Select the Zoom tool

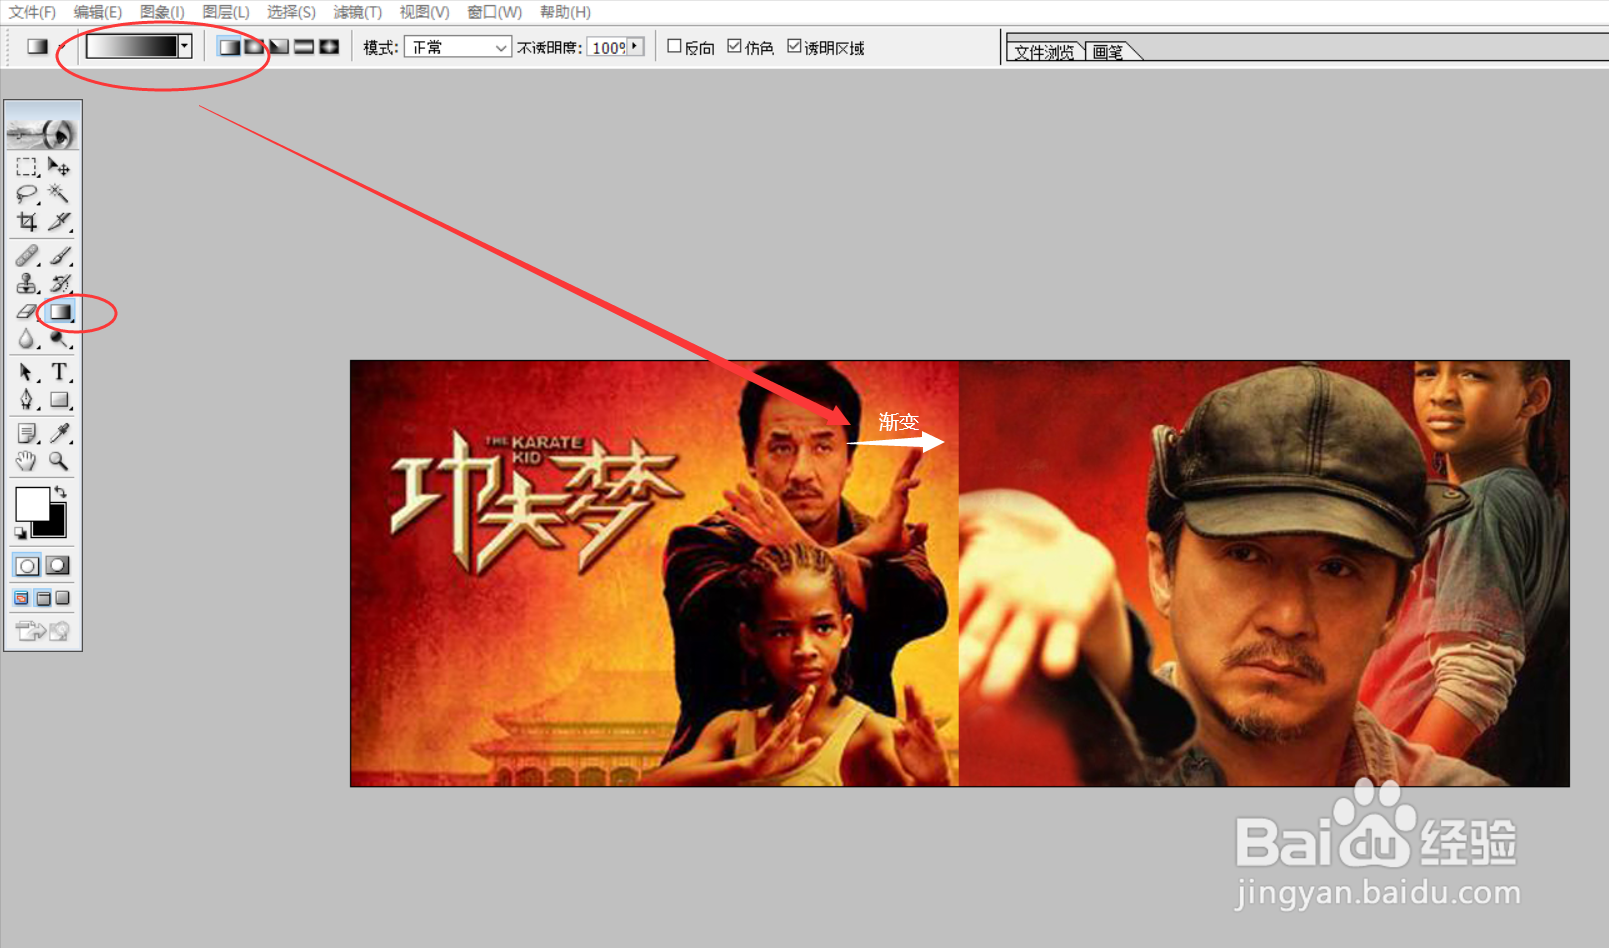click(59, 461)
